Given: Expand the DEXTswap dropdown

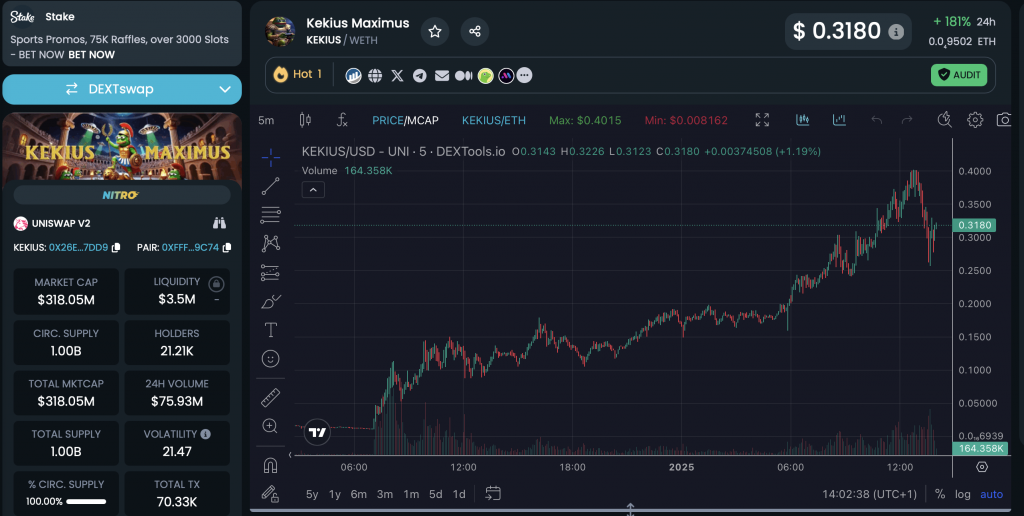Looking at the screenshot, I should [x=225, y=89].
